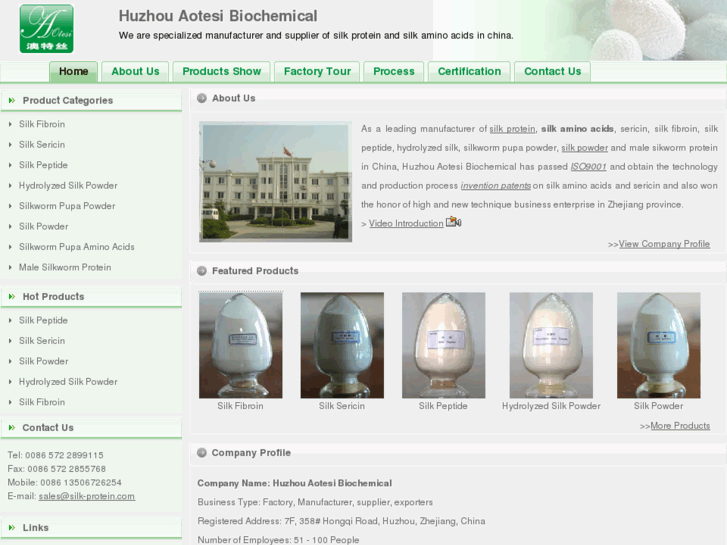Image resolution: width=727 pixels, height=545 pixels.
Task: Click the round bullet icon by About Us heading
Action: (202, 98)
